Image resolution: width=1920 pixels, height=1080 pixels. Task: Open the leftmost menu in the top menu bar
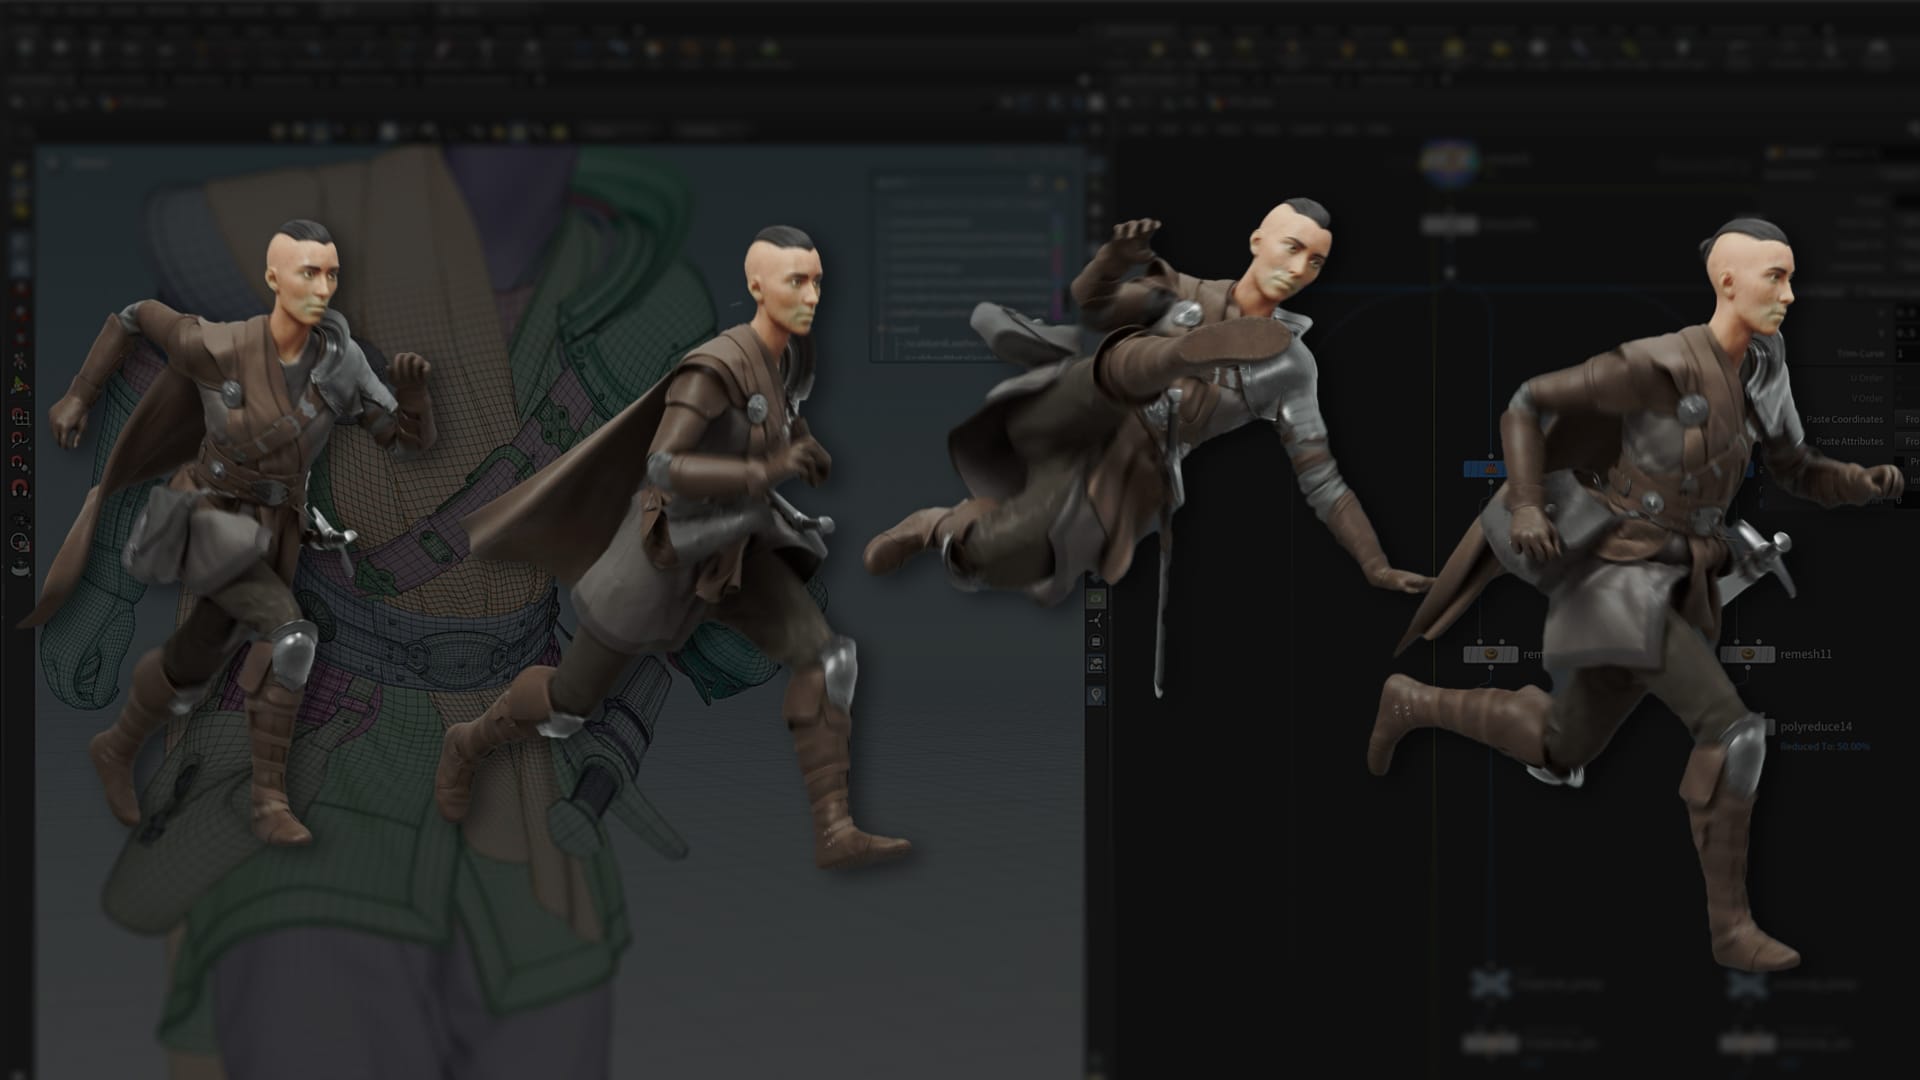click(24, 11)
